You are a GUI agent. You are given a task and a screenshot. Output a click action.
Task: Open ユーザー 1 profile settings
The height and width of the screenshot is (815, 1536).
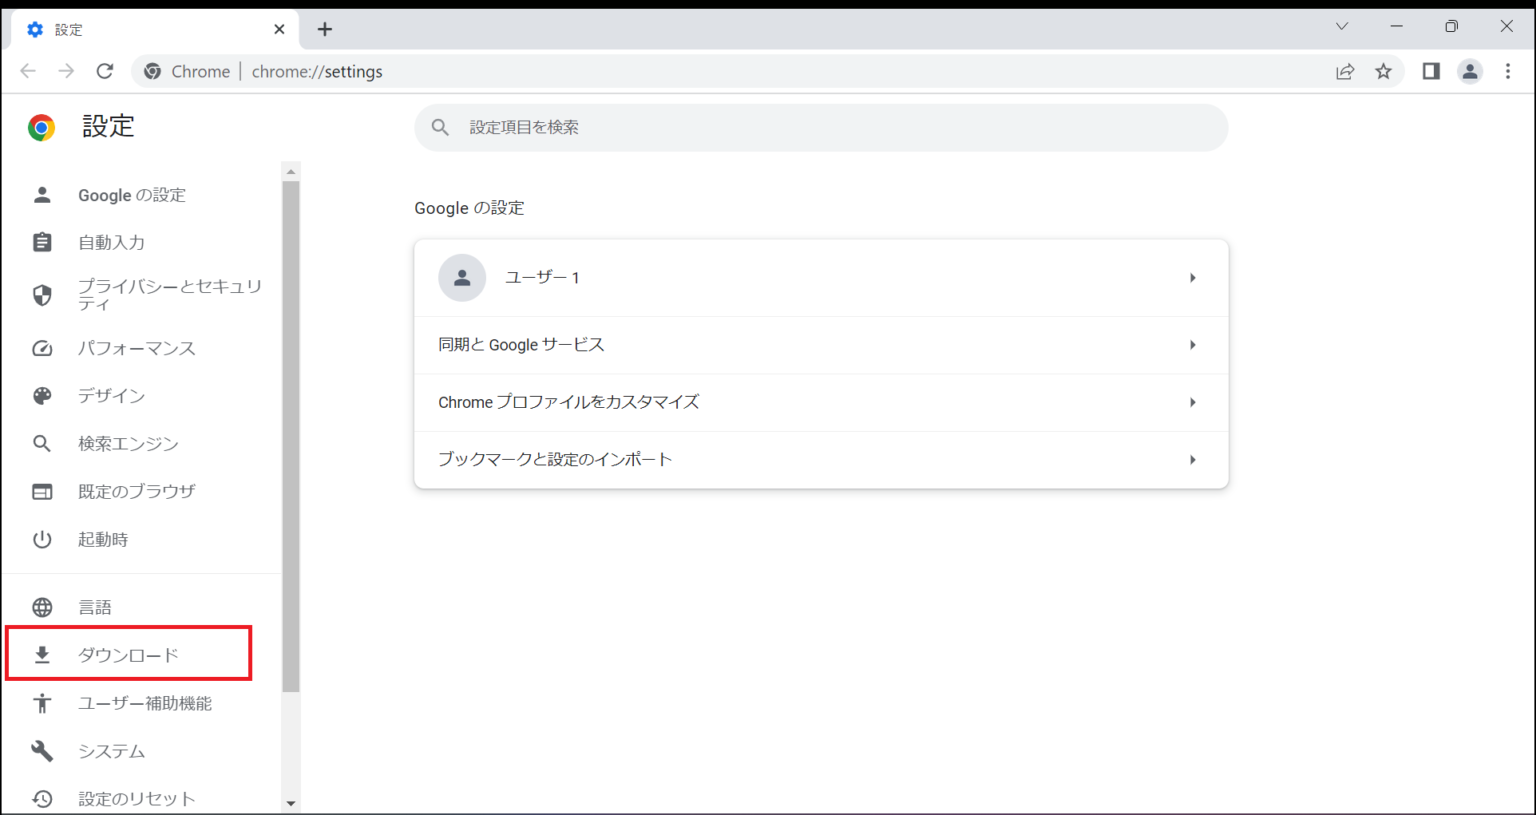pyautogui.click(x=820, y=278)
